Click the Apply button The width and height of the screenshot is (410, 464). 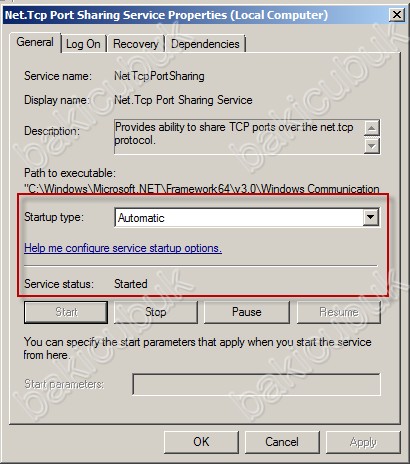(x=363, y=442)
